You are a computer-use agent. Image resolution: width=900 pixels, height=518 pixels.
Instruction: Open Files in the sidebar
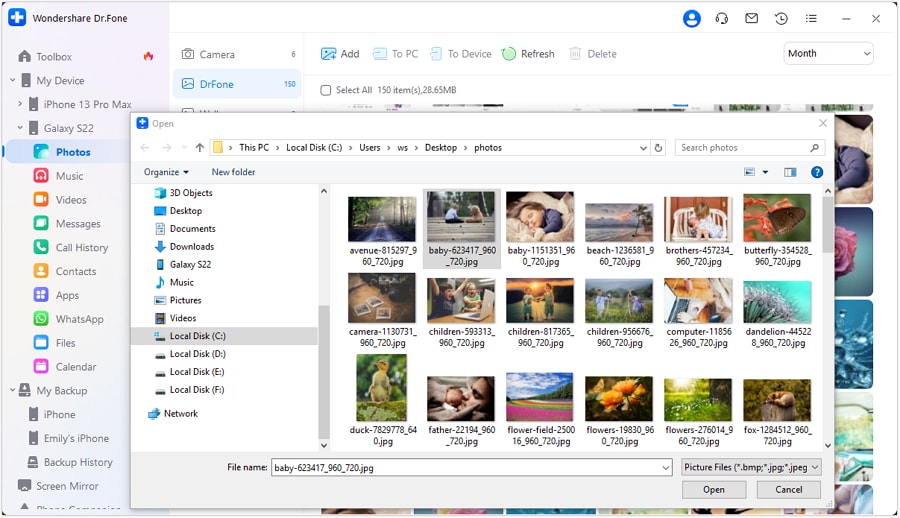click(x=67, y=343)
